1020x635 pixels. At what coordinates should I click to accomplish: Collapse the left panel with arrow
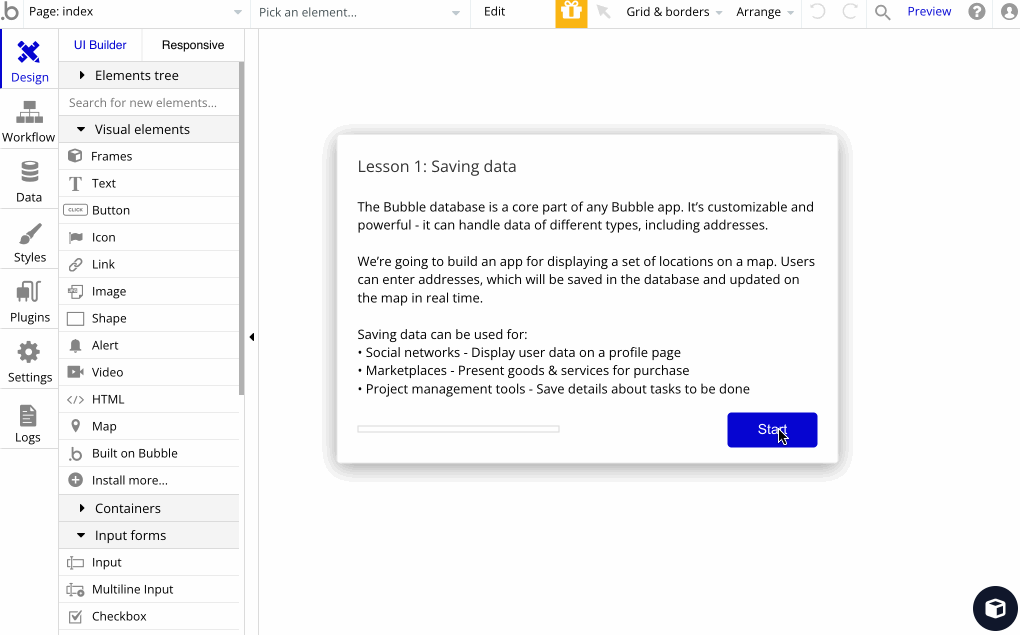(252, 337)
